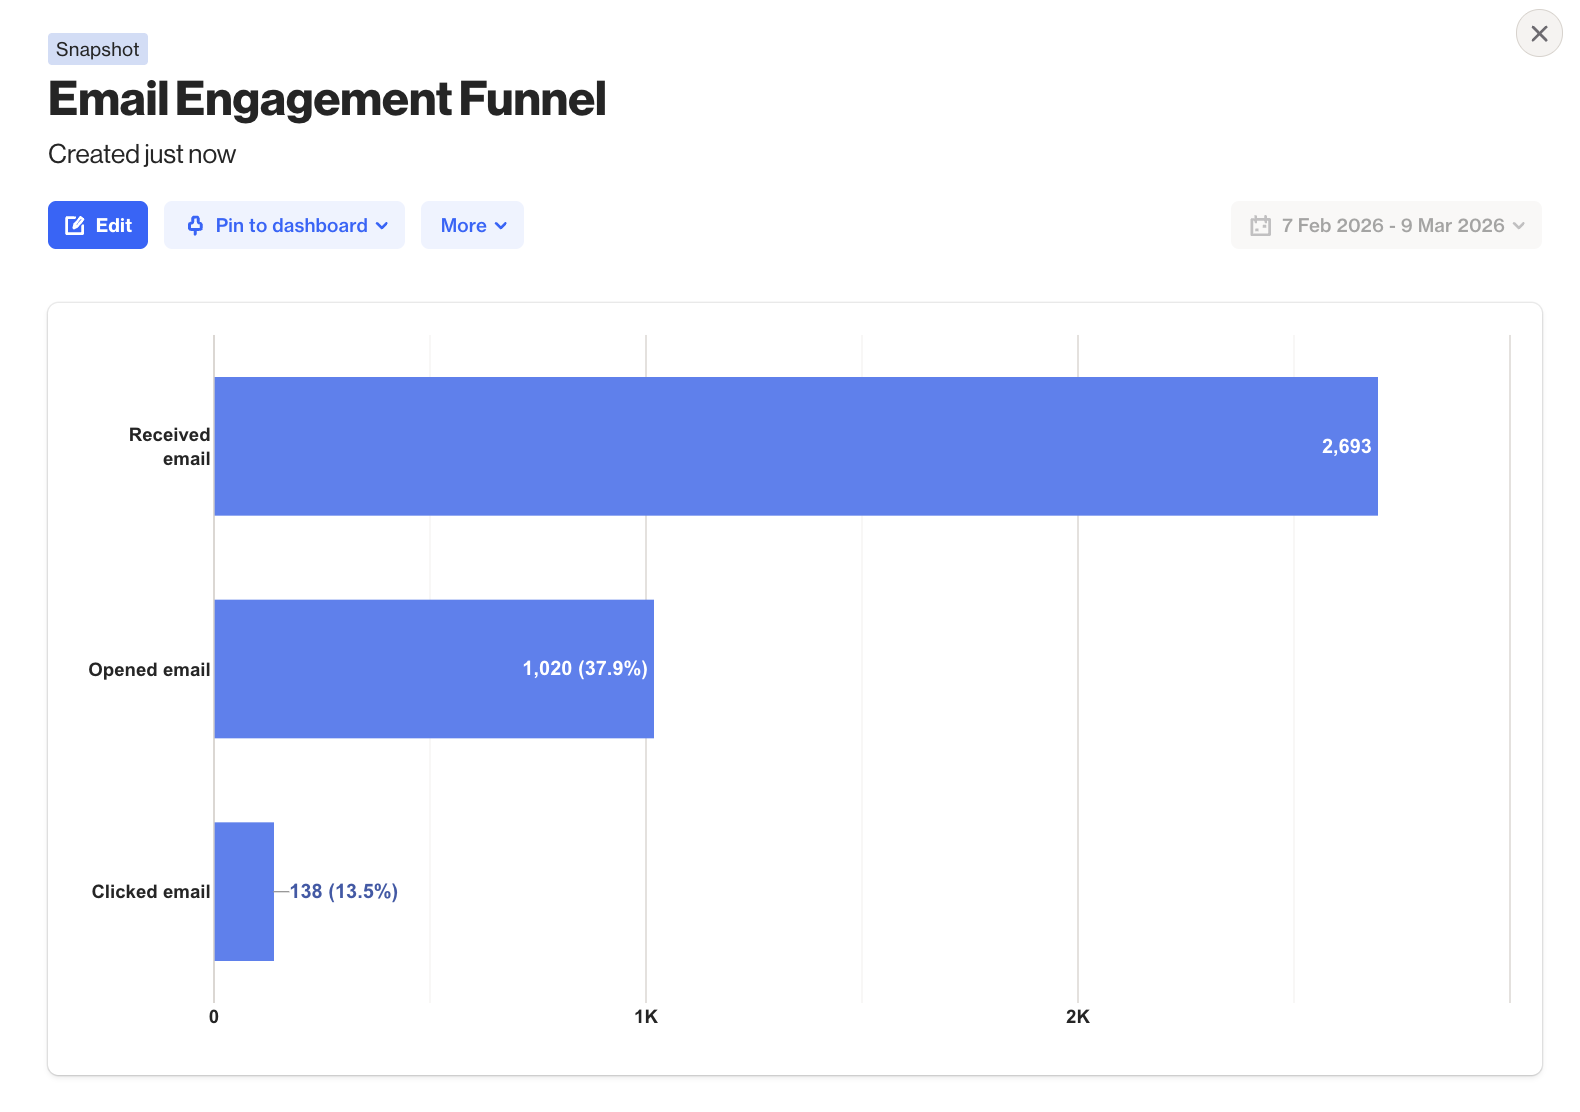Click the calendar icon in date range
Screen dimensions: 1580x1112
click(1260, 225)
